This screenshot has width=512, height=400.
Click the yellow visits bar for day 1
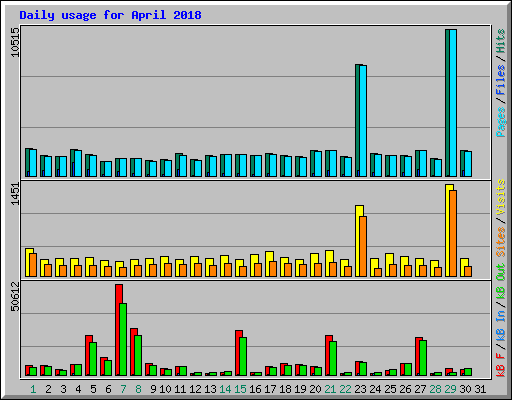coord(29,262)
